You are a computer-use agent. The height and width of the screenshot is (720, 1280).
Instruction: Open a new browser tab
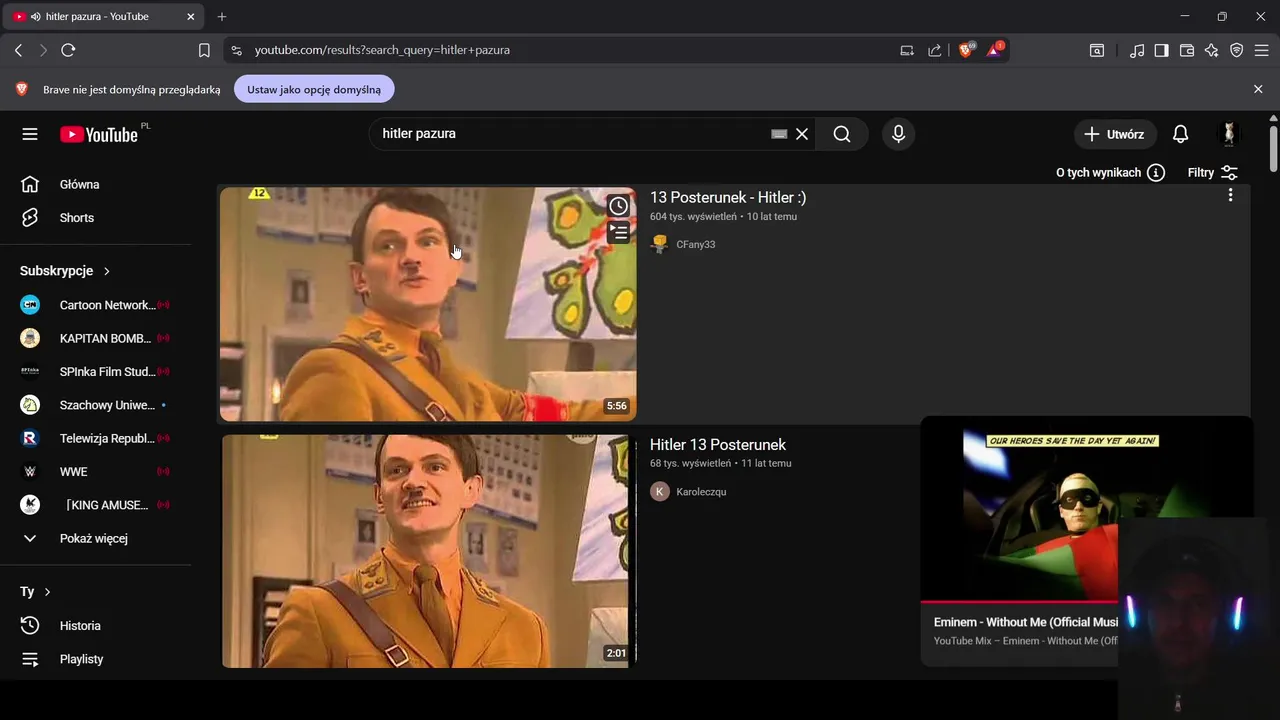click(222, 17)
